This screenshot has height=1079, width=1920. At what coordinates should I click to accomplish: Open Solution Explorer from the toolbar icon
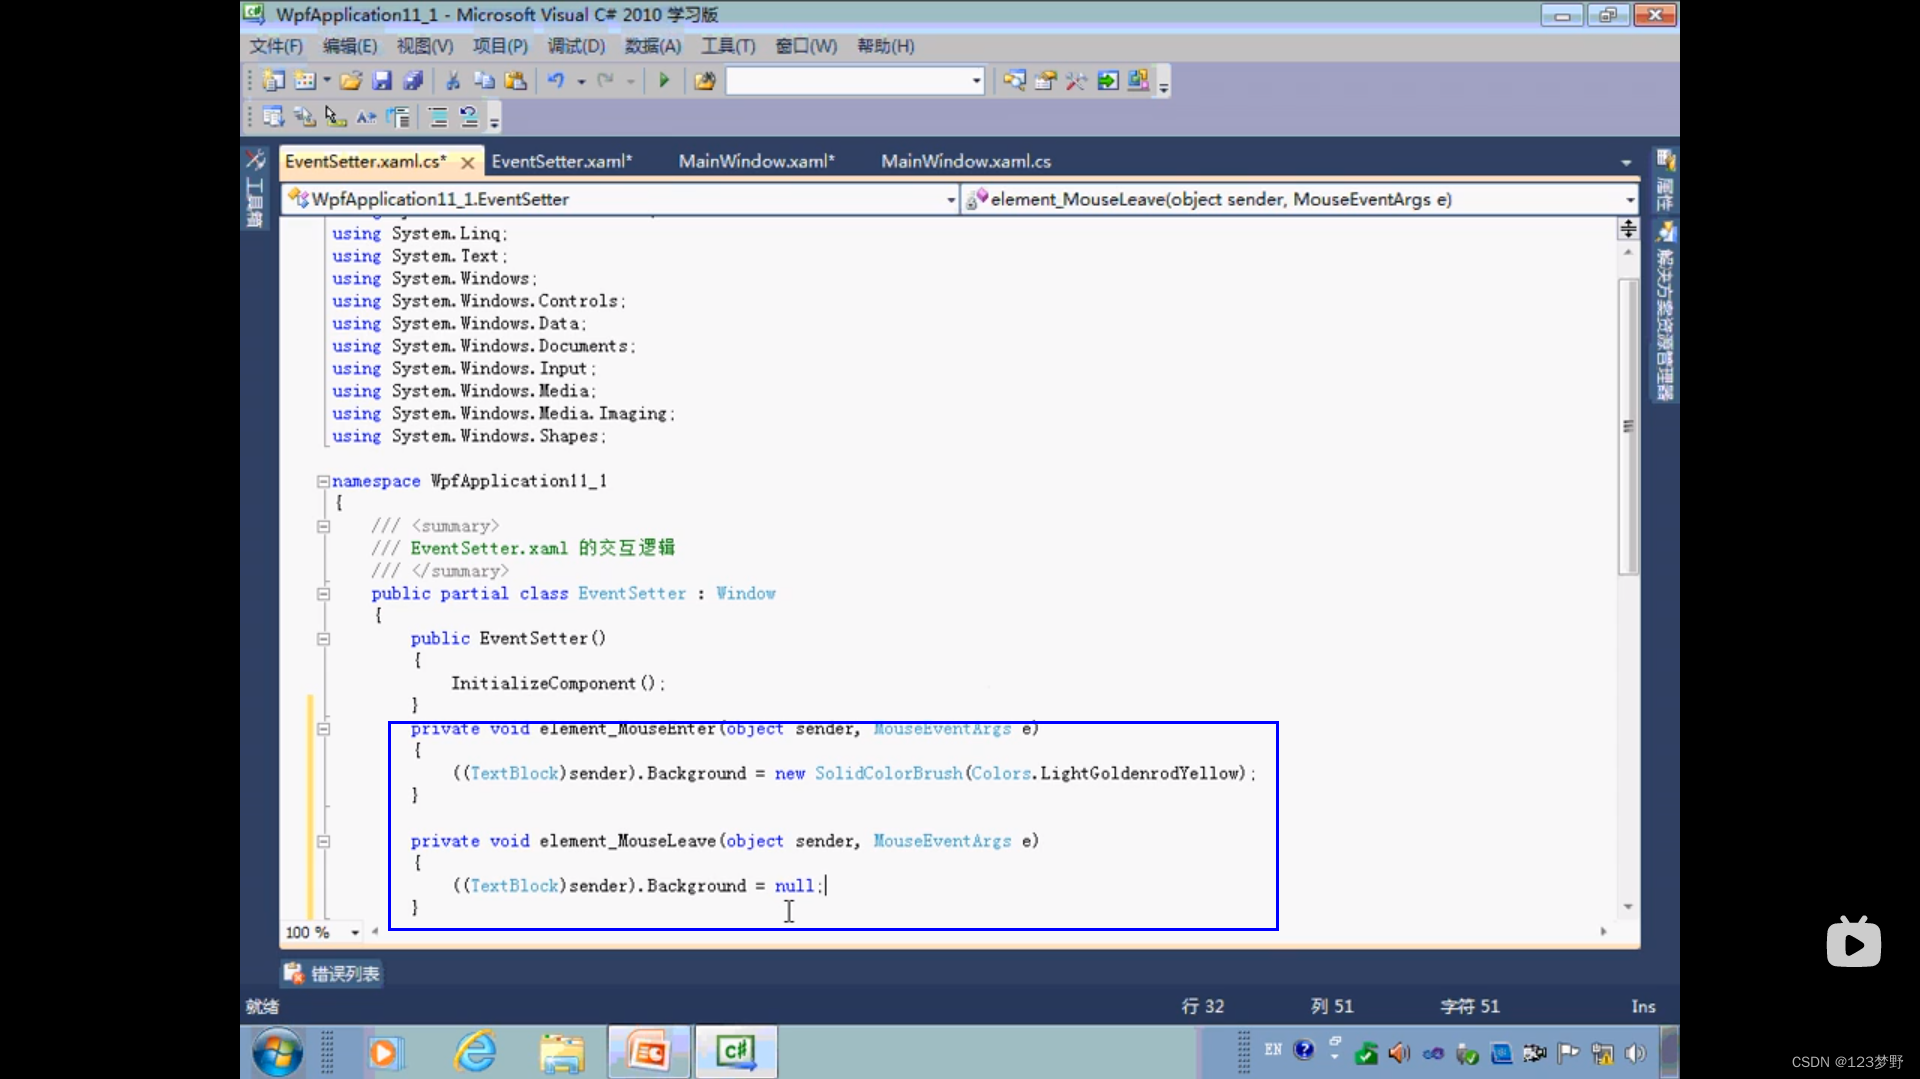1014,81
